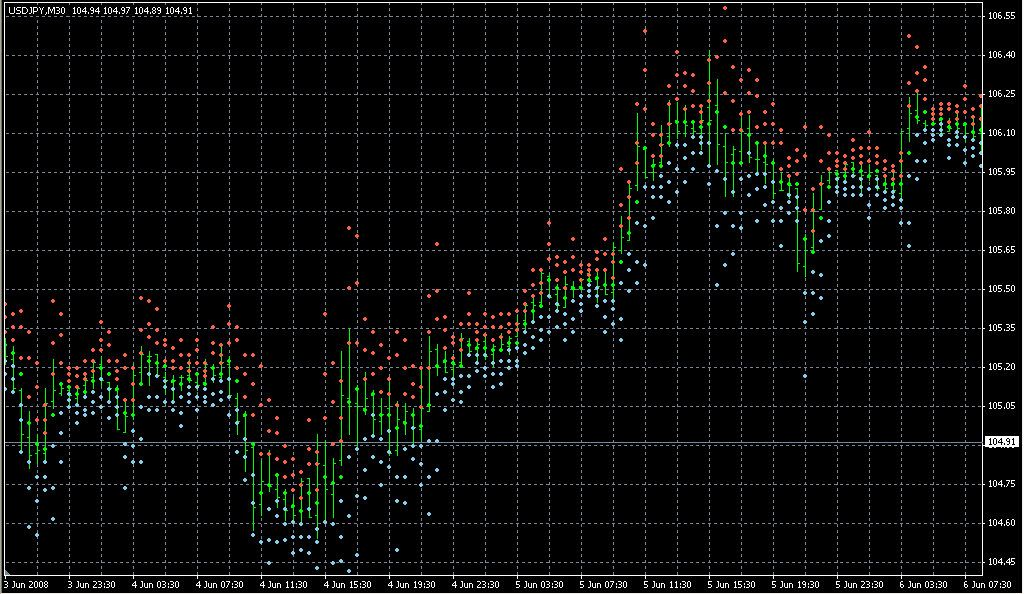The height and width of the screenshot is (594, 1024).
Task: Click the 6 Jun 07:30 time label
Action: click(988, 585)
